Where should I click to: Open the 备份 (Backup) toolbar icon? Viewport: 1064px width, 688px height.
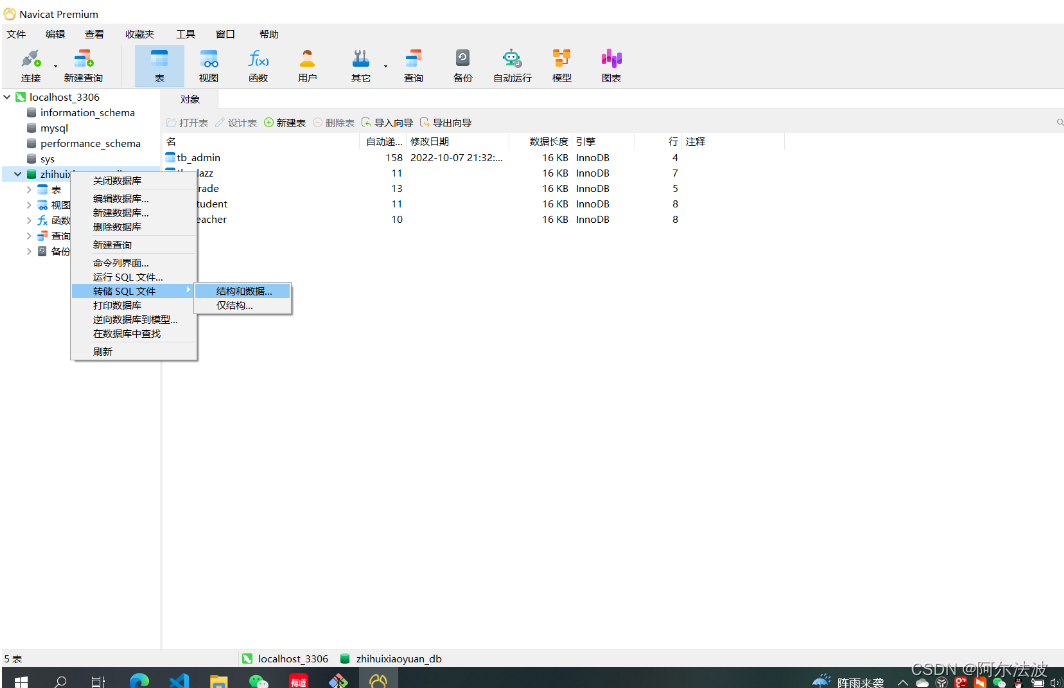pos(463,66)
